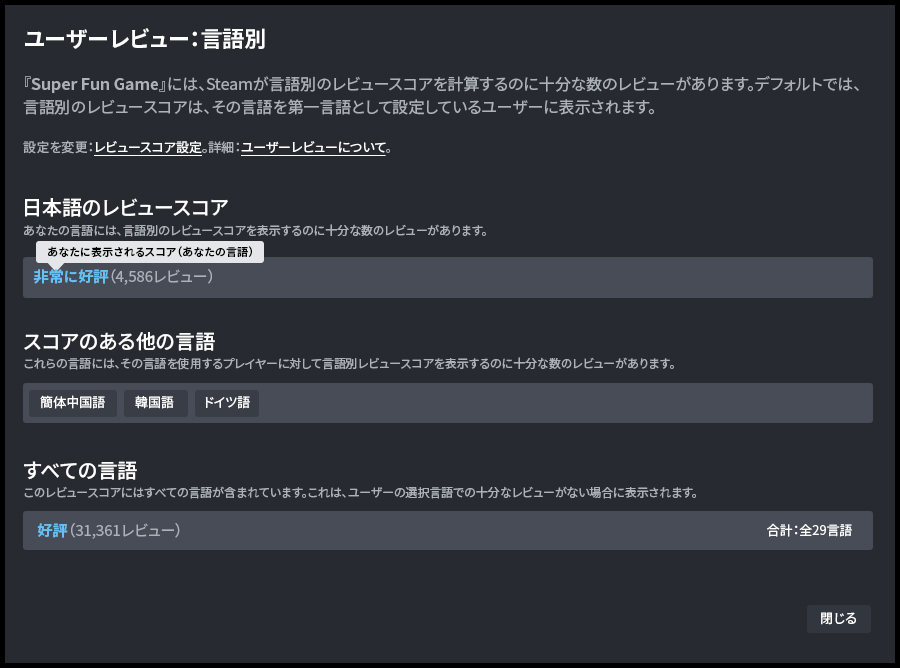Click the ユーザーレビューについて link

pyautogui.click(x=313, y=148)
